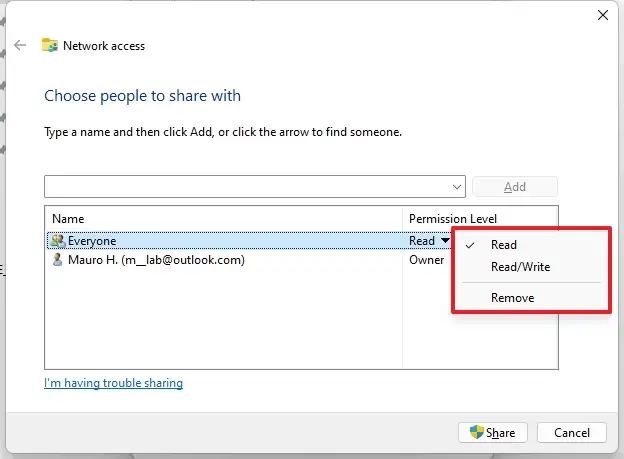Screen dimensions: 624x459
Task: Click the back arrow icon
Action: click(x=20, y=45)
